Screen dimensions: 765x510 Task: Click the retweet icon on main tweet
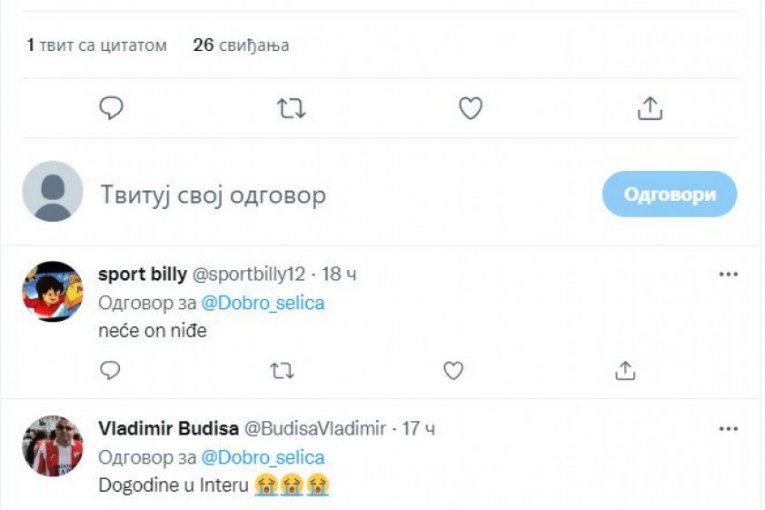click(x=291, y=108)
